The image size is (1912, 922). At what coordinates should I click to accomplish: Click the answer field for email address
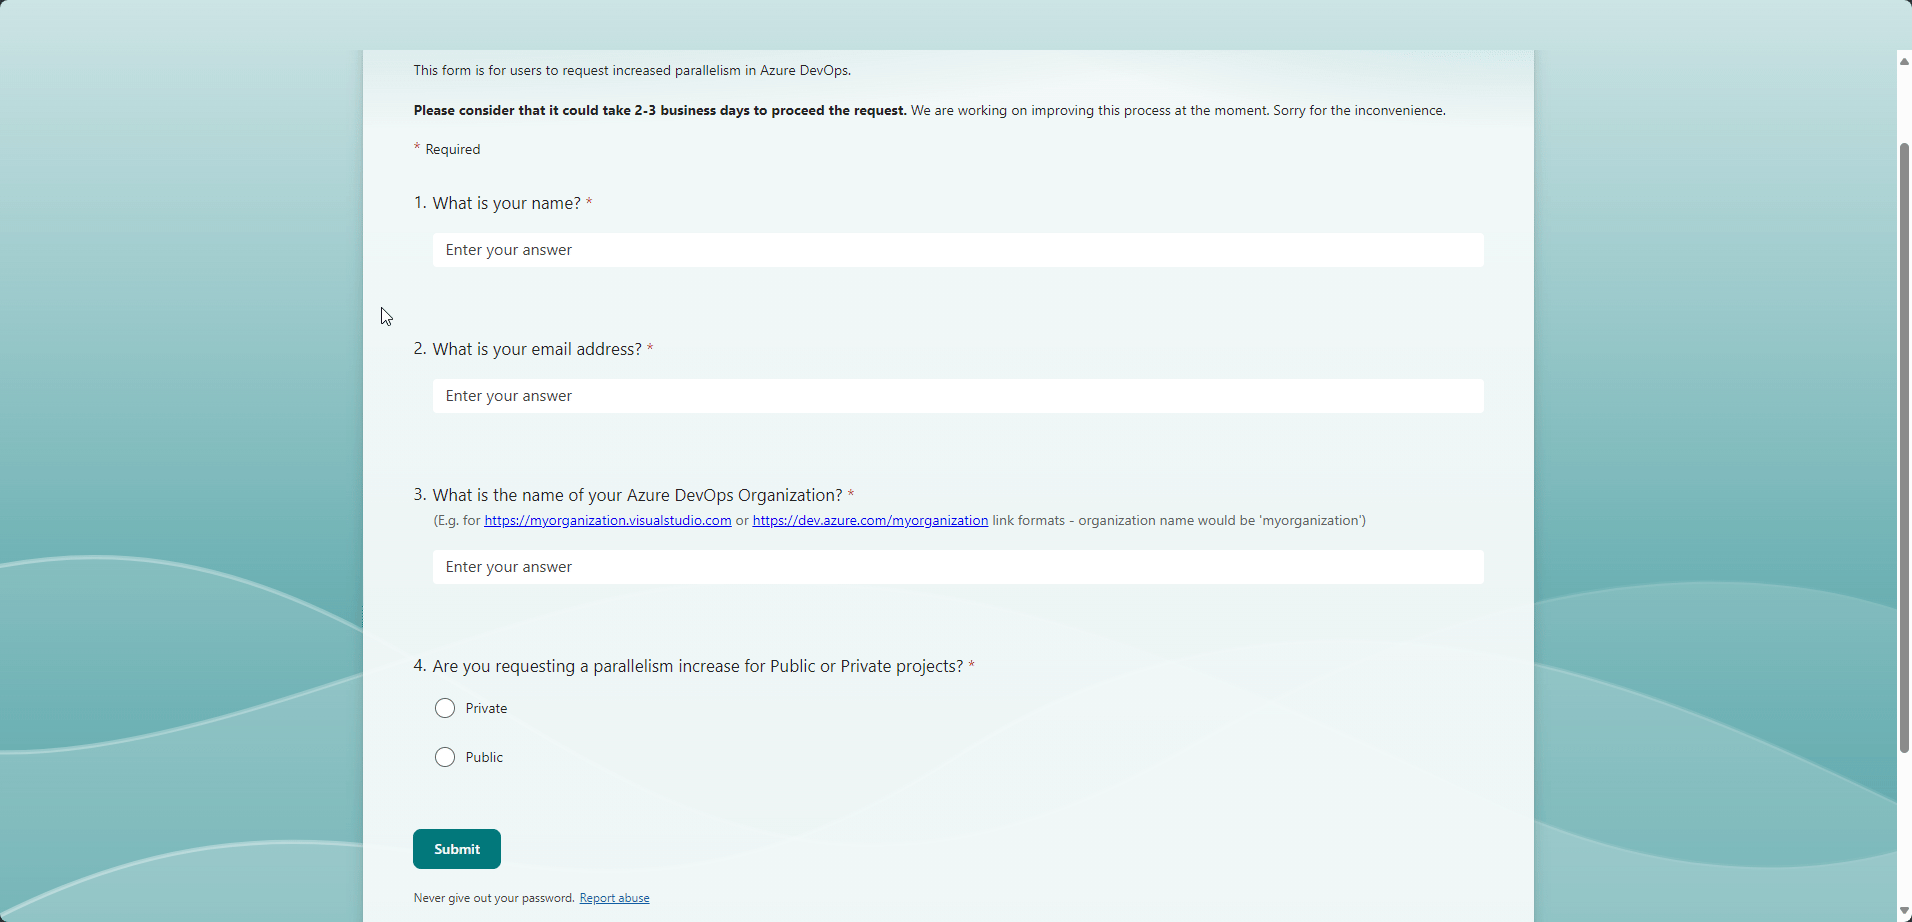[x=957, y=395]
